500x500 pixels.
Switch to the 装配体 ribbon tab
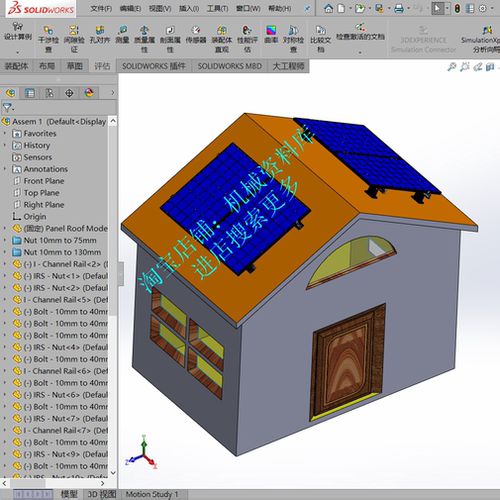(x=16, y=66)
